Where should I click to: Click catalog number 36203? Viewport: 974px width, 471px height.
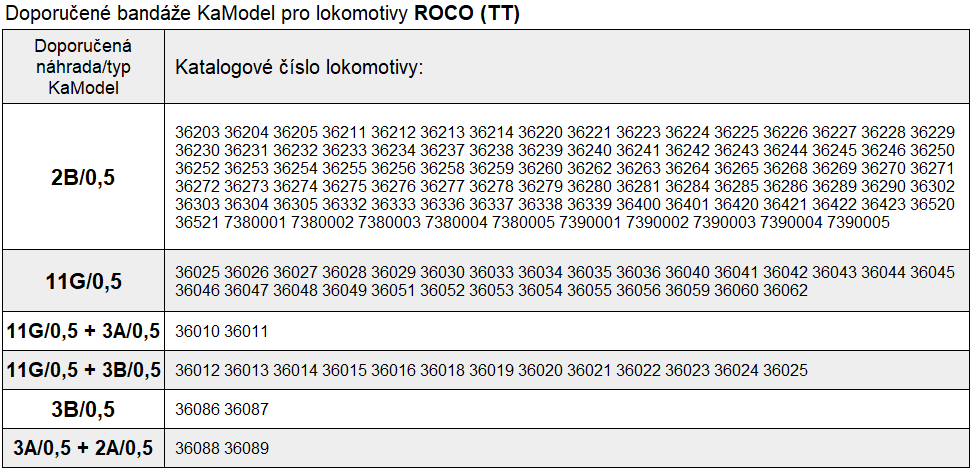(197, 133)
